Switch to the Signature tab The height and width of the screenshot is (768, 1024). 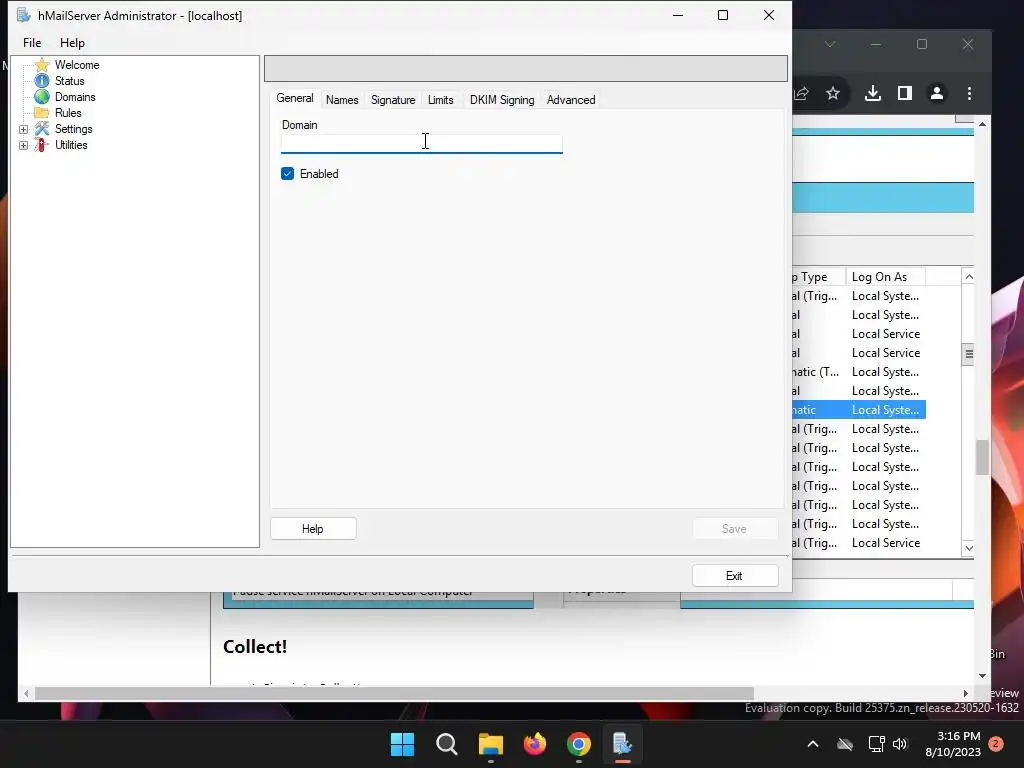[392, 100]
